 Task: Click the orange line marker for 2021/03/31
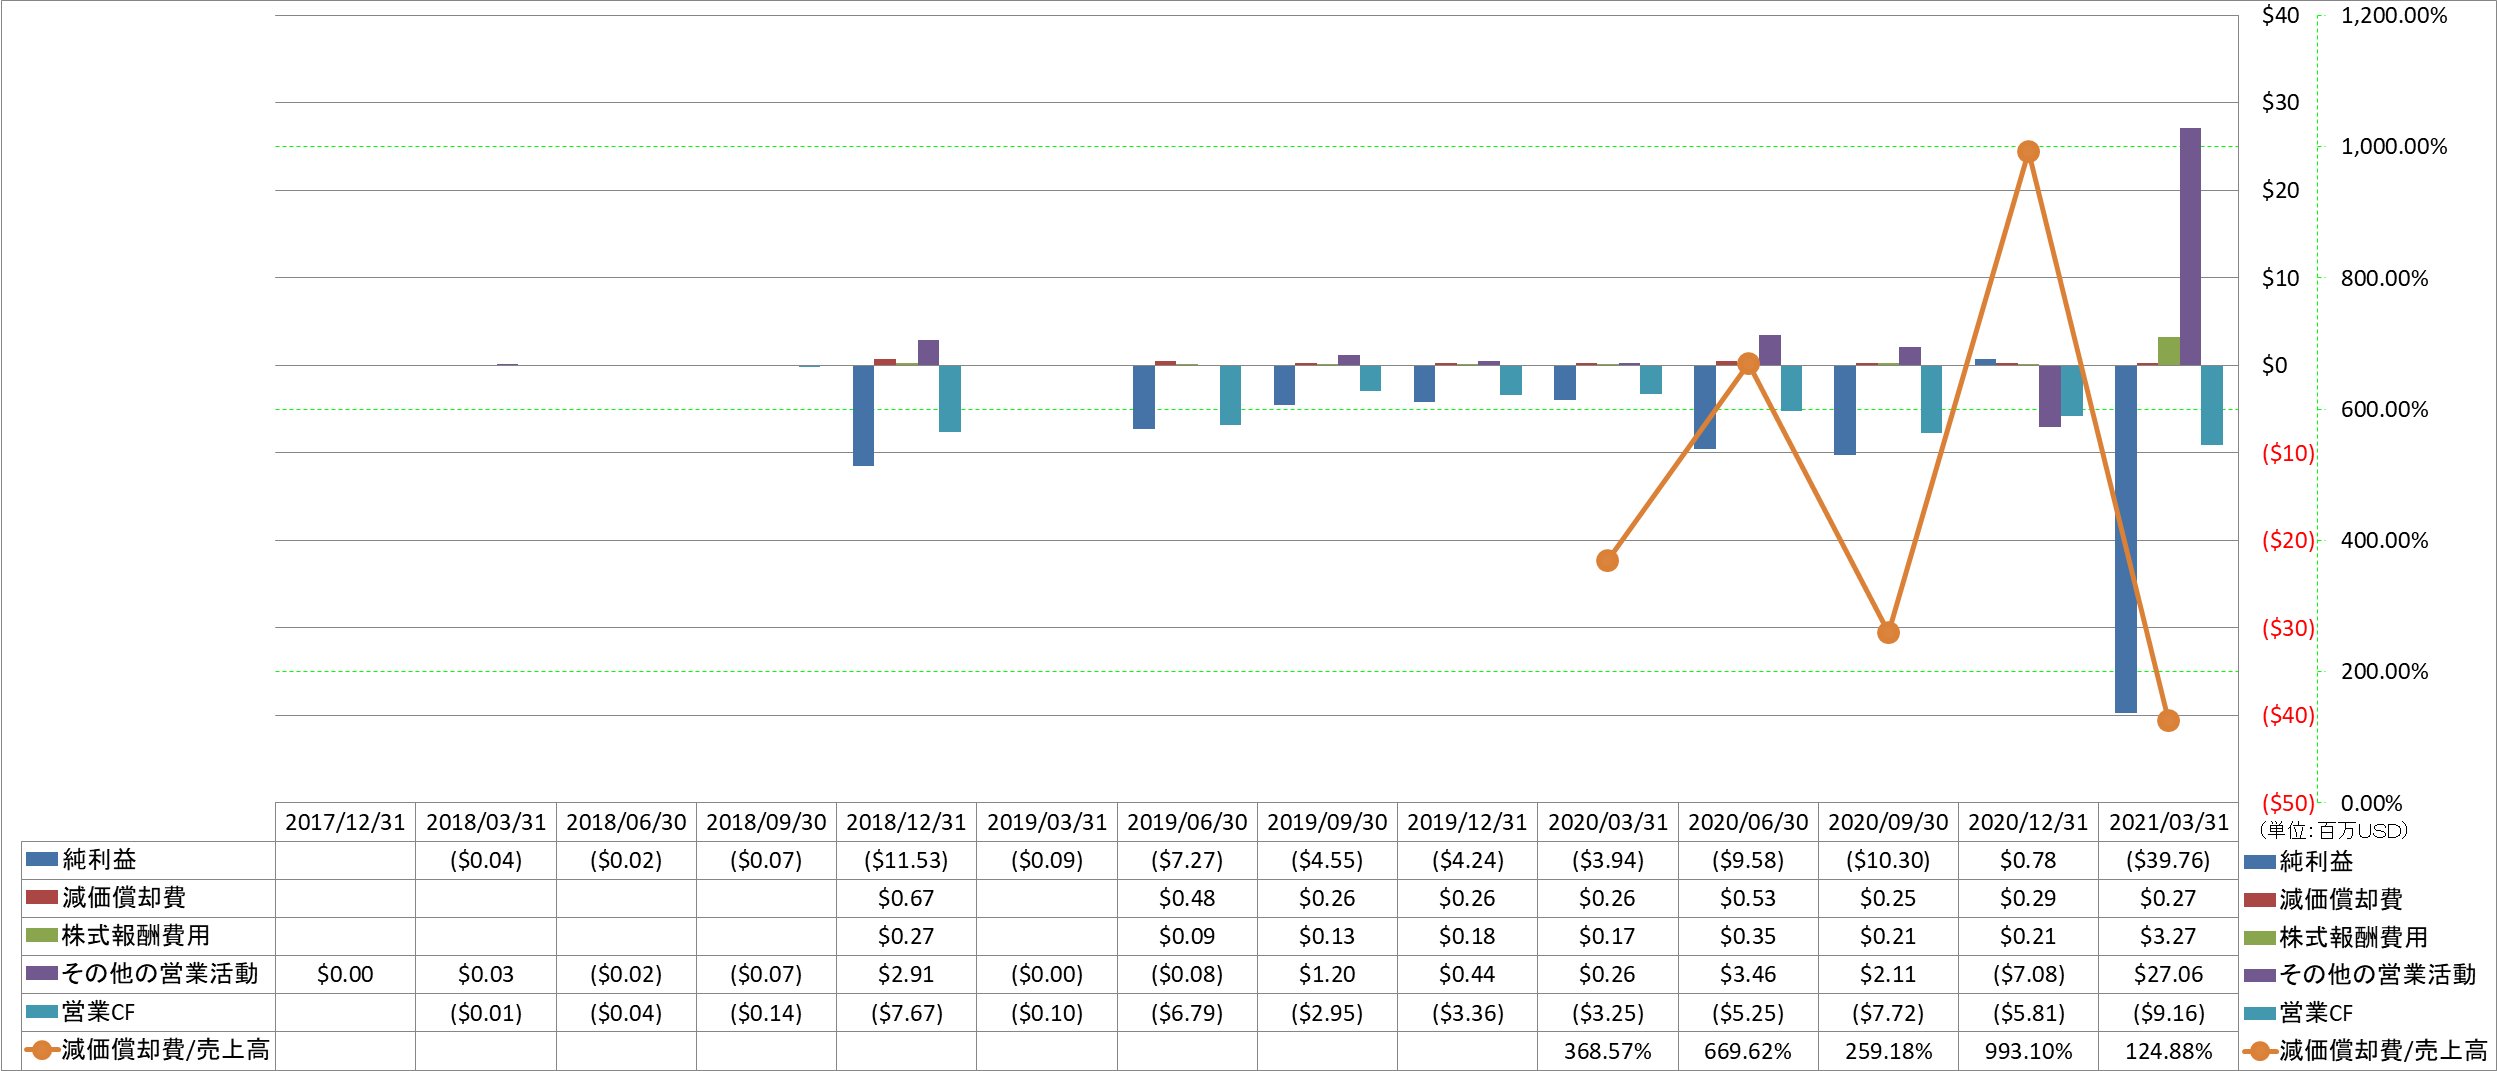[x=2168, y=721]
